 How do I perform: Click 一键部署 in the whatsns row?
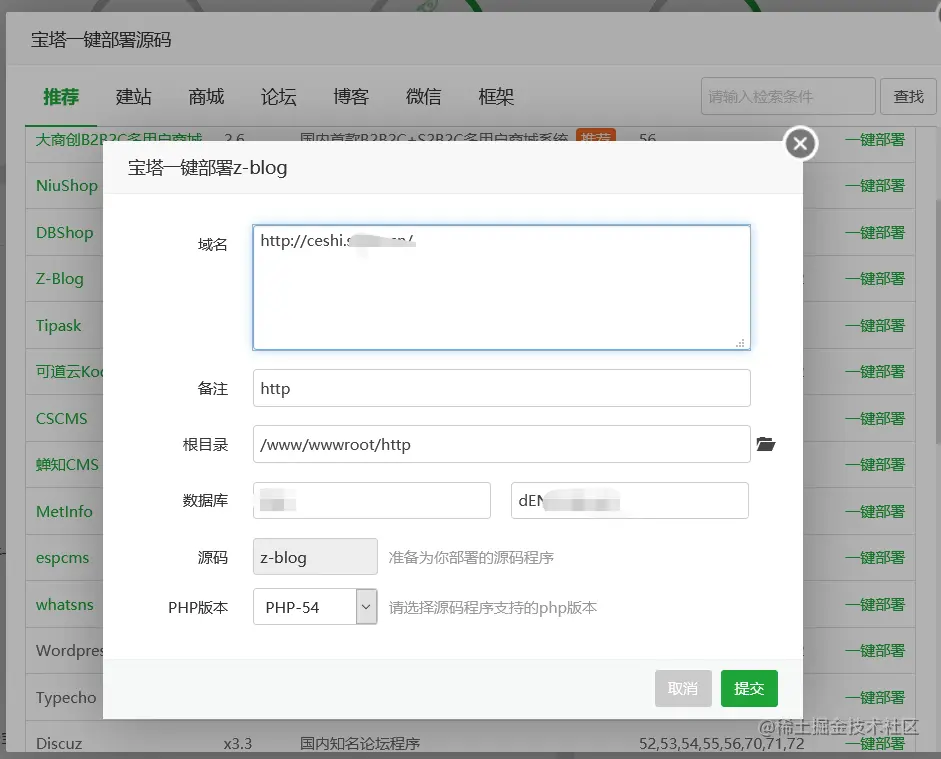coord(874,604)
